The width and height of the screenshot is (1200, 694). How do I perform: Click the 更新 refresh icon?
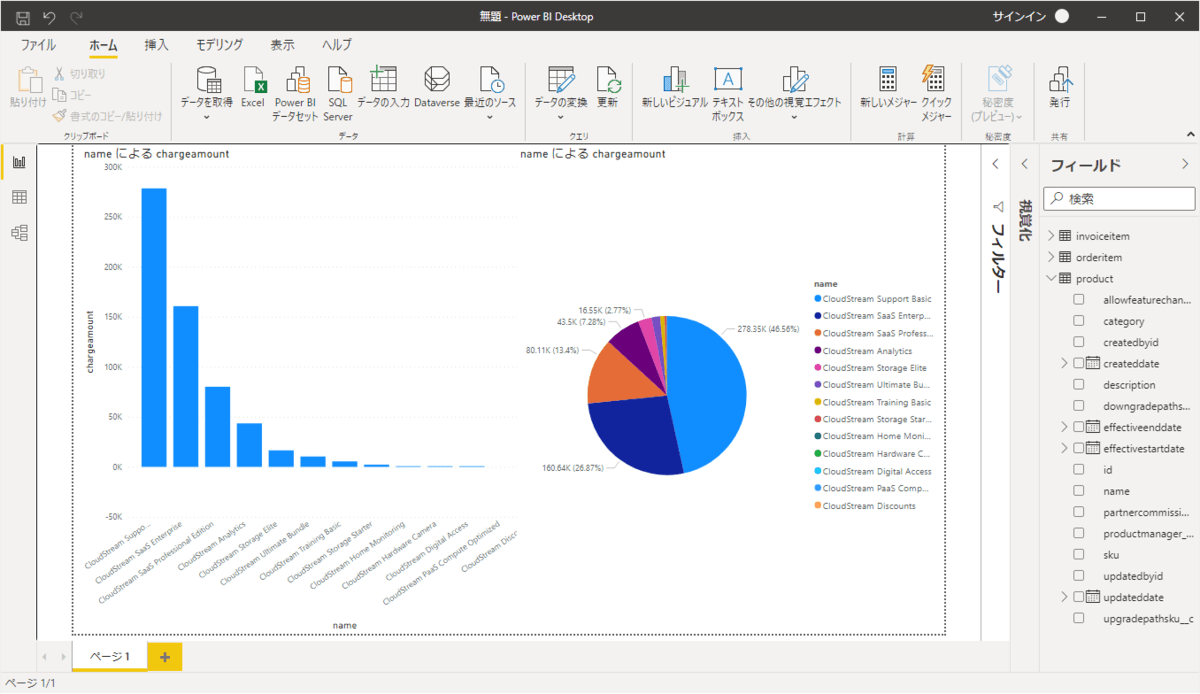coord(607,81)
